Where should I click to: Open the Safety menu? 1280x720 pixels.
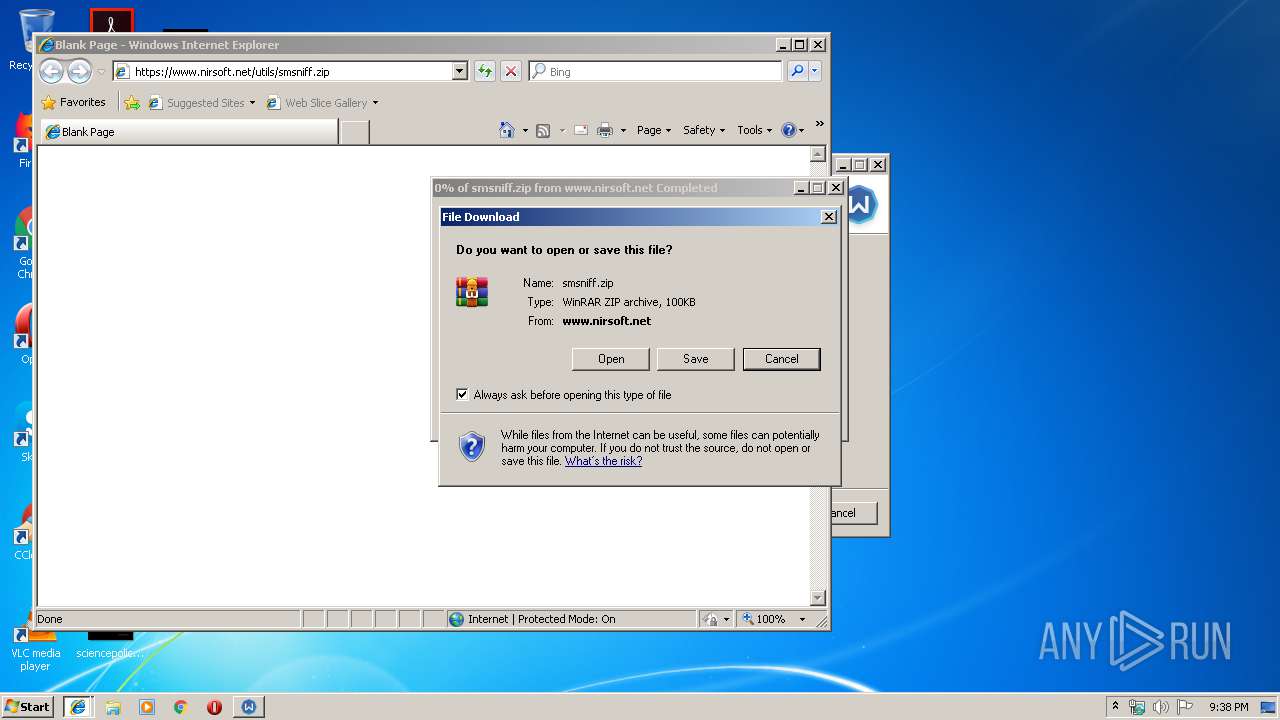[704, 130]
